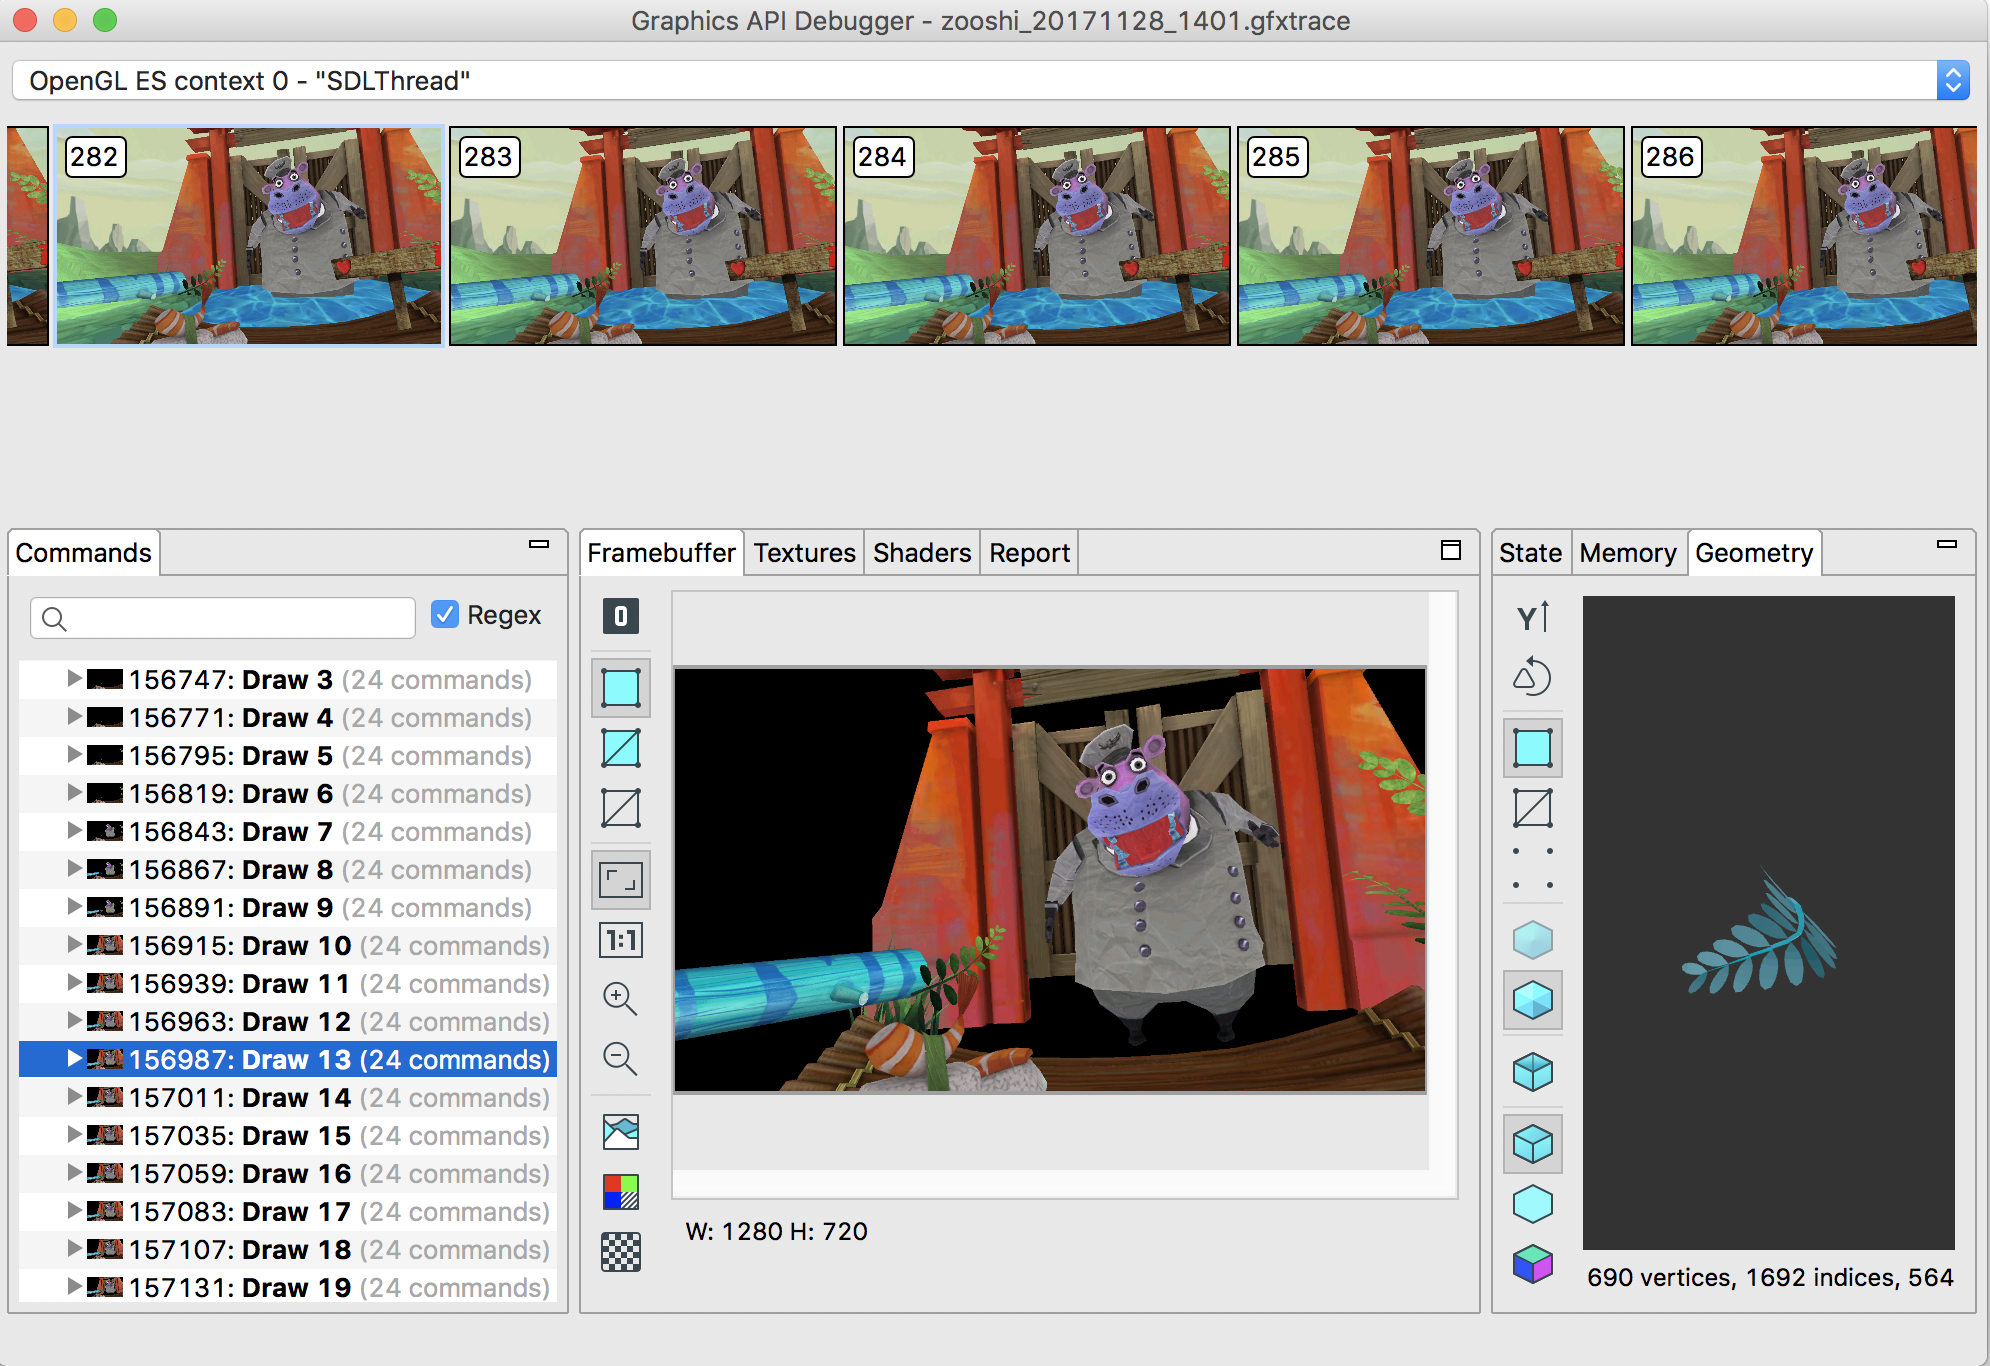Select the framebuffer wireframe overlay icon

coord(620,748)
